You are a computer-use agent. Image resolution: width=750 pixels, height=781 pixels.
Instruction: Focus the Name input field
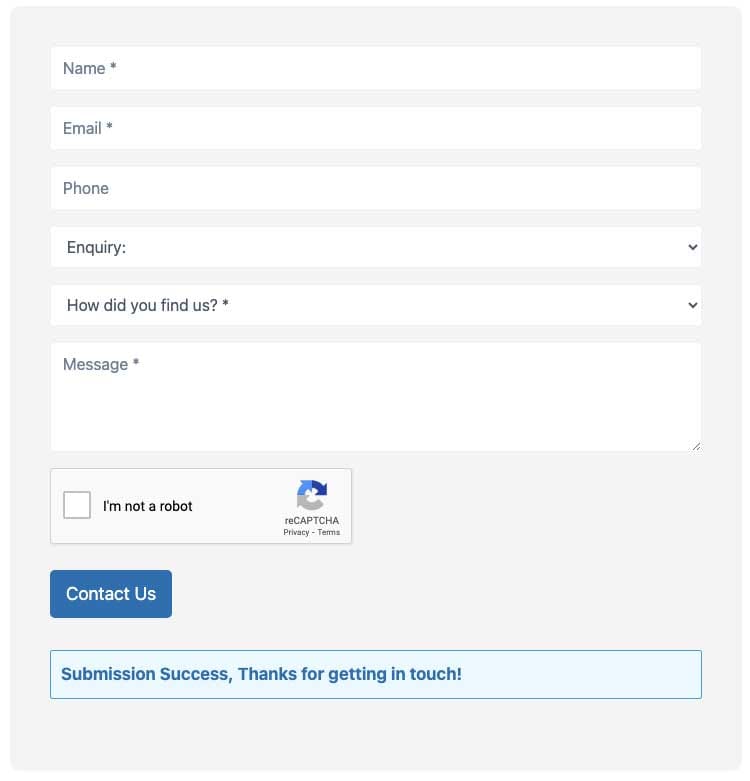pos(375,68)
